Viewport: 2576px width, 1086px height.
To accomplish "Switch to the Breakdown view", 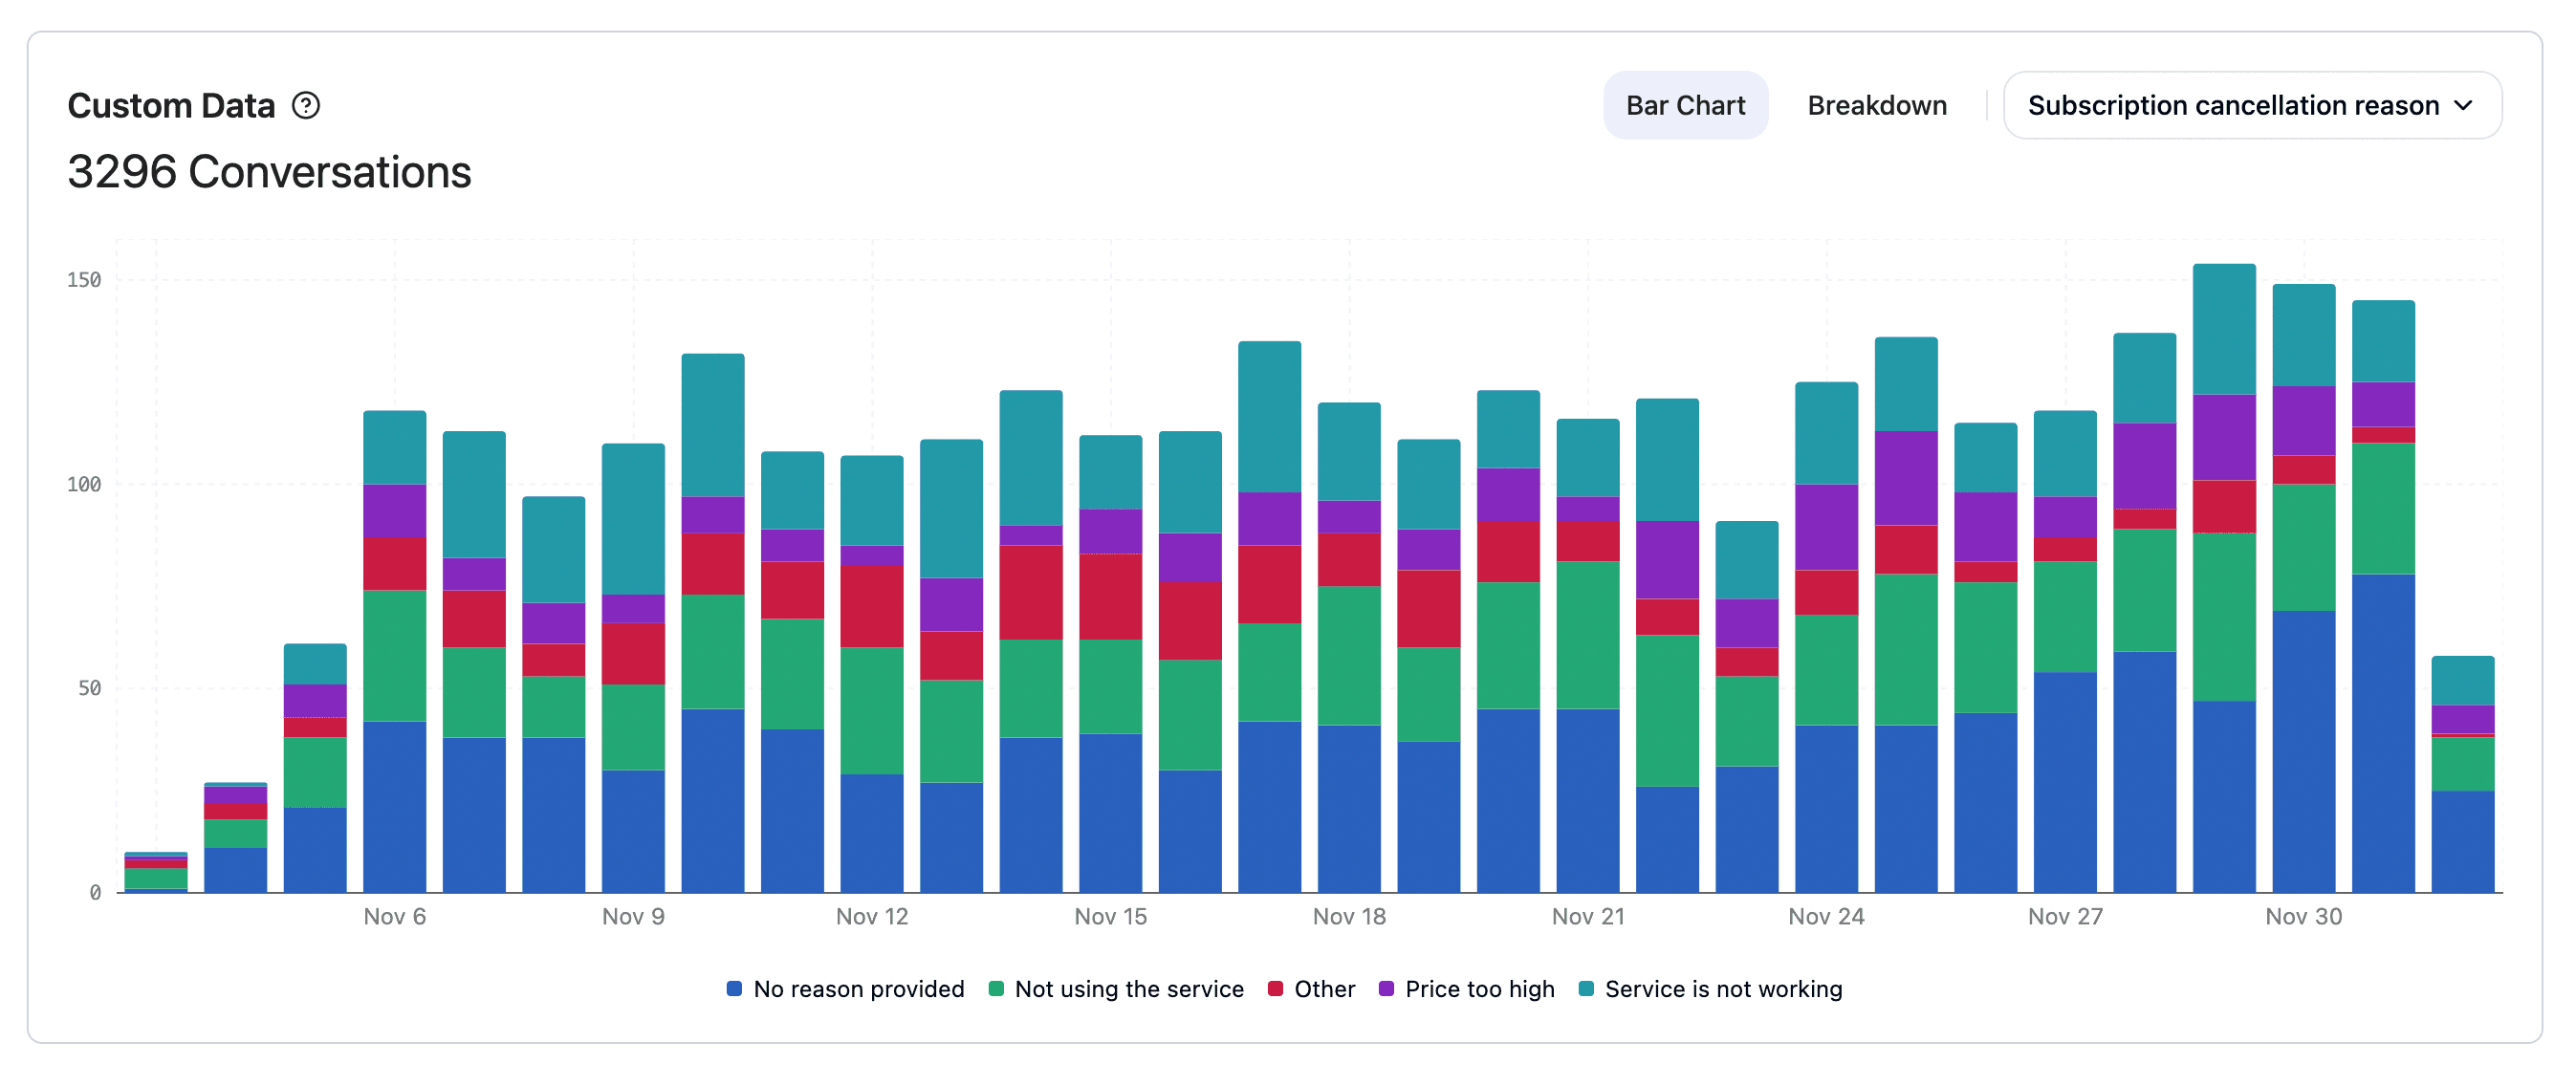I will tap(1876, 105).
